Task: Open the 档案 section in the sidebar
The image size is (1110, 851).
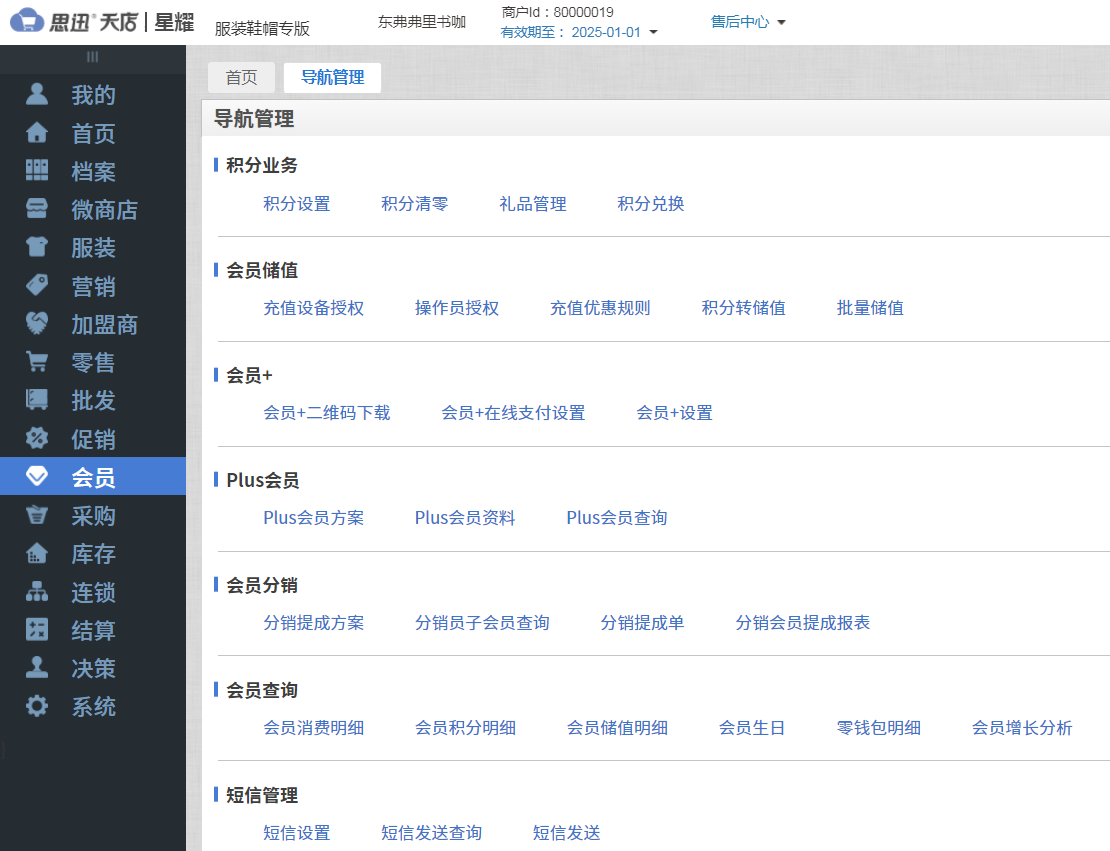Action: click(x=92, y=171)
